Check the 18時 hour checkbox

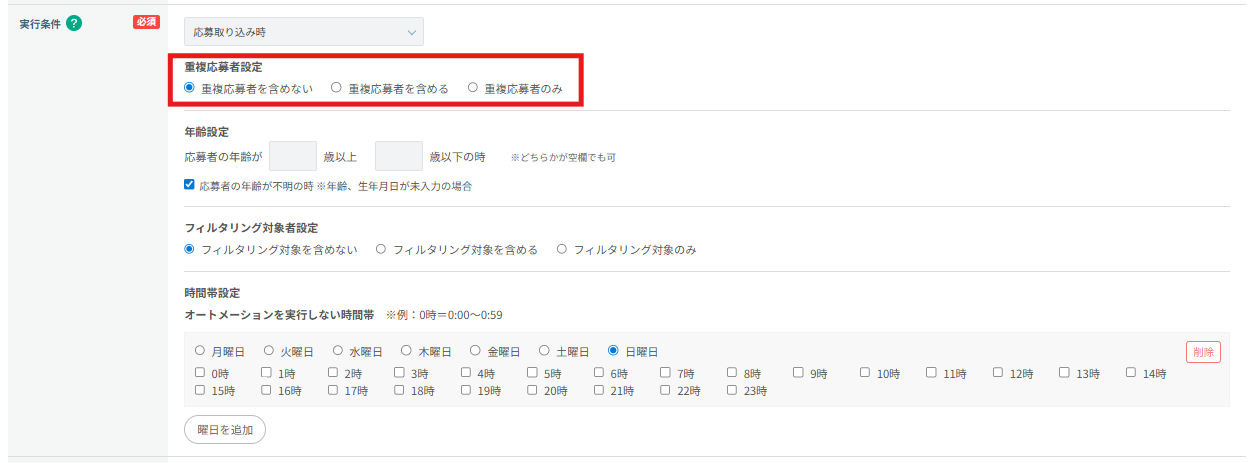click(x=400, y=391)
